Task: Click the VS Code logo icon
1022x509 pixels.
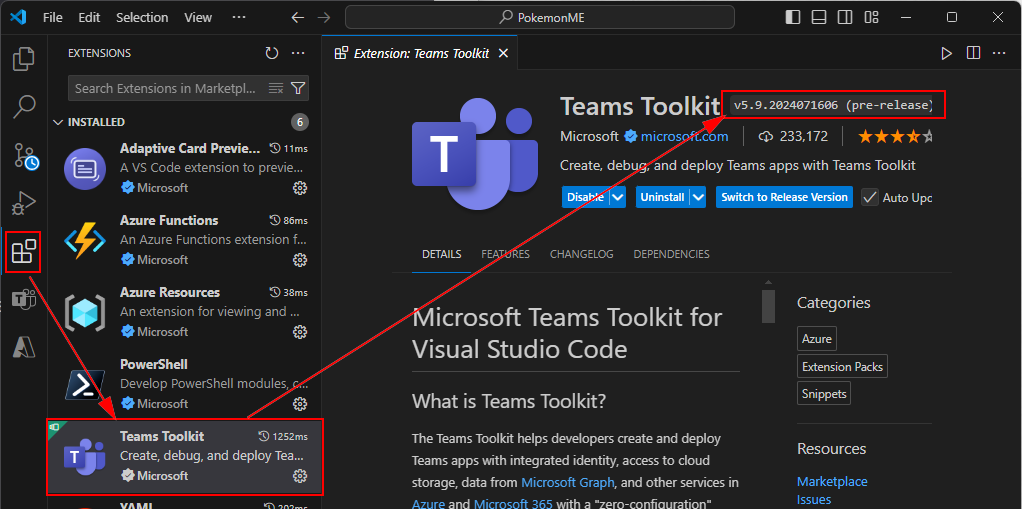Action: pyautogui.click(x=18, y=18)
